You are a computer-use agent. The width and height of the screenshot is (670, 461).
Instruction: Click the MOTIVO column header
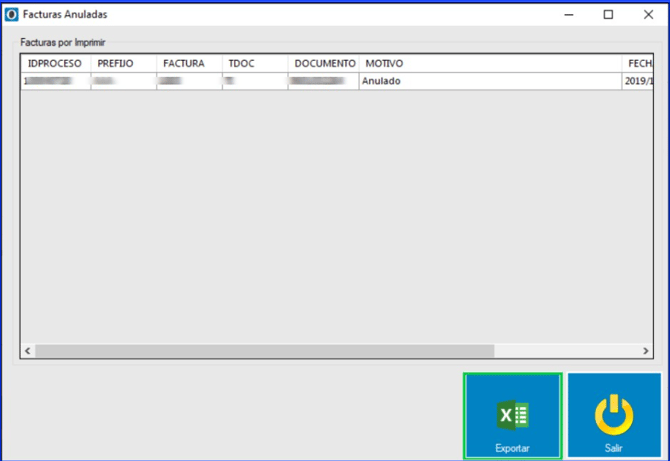pyautogui.click(x=489, y=63)
